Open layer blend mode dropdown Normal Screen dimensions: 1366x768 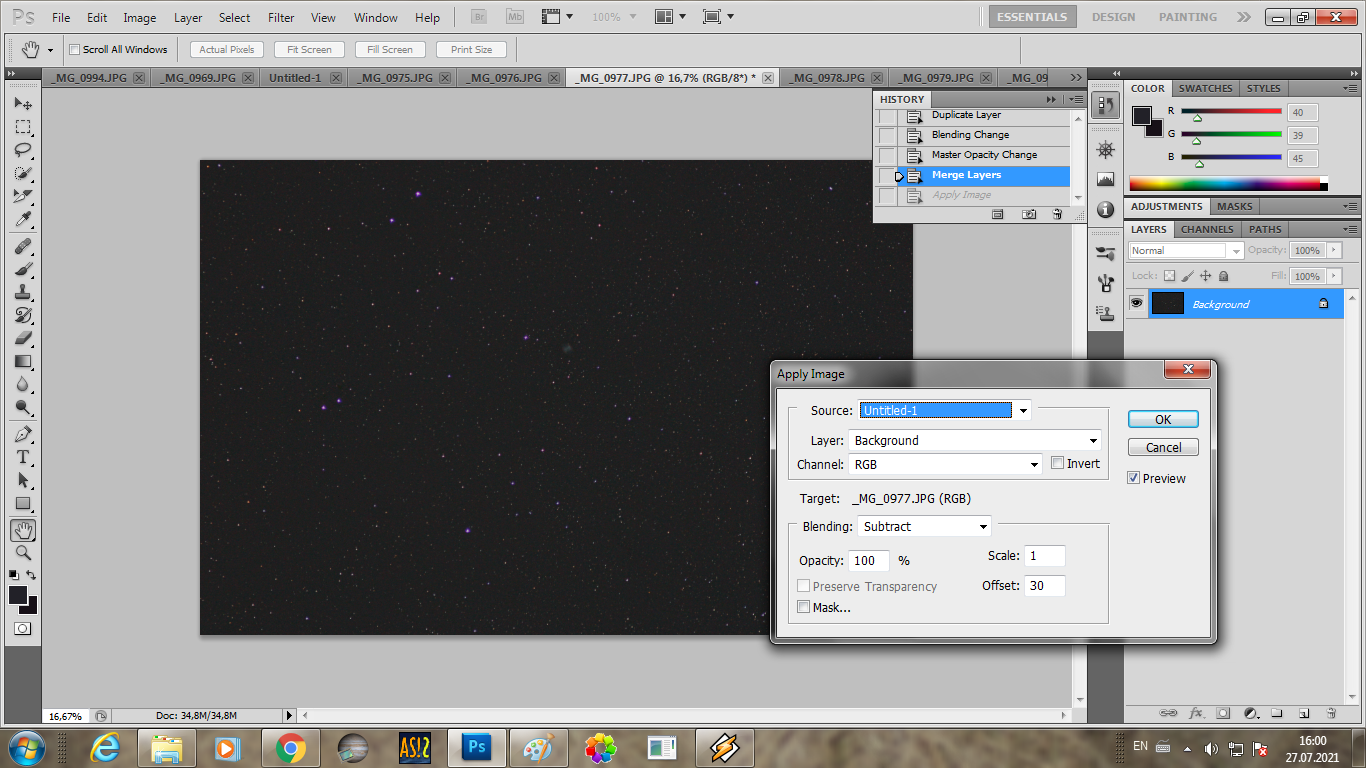(x=1186, y=250)
